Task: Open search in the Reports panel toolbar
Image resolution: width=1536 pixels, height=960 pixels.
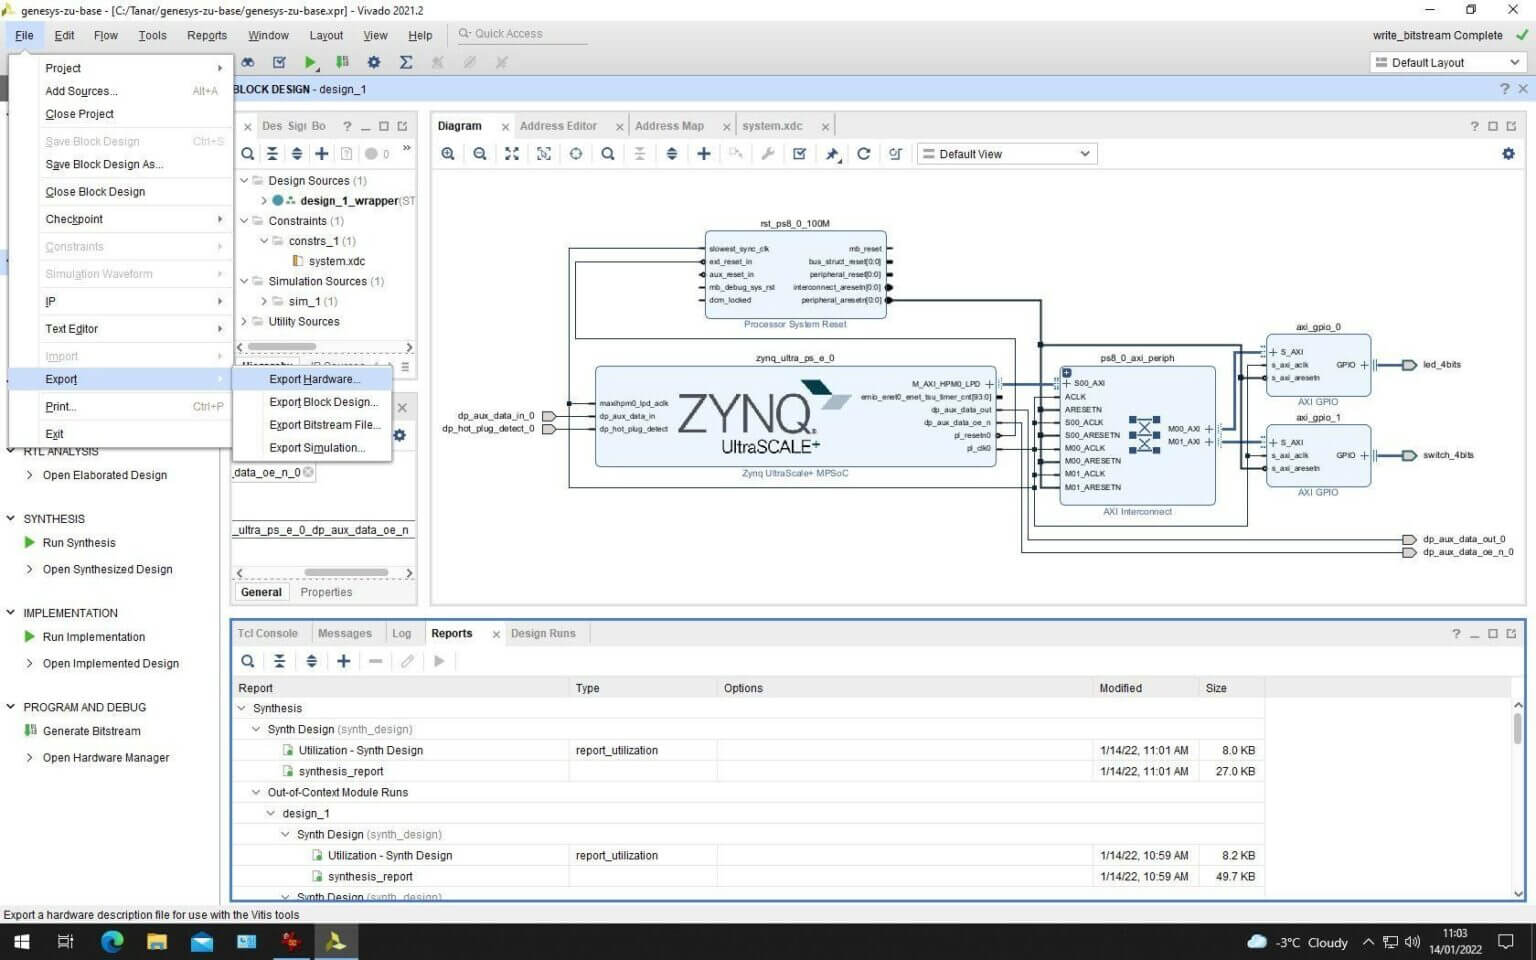Action: click(247, 661)
